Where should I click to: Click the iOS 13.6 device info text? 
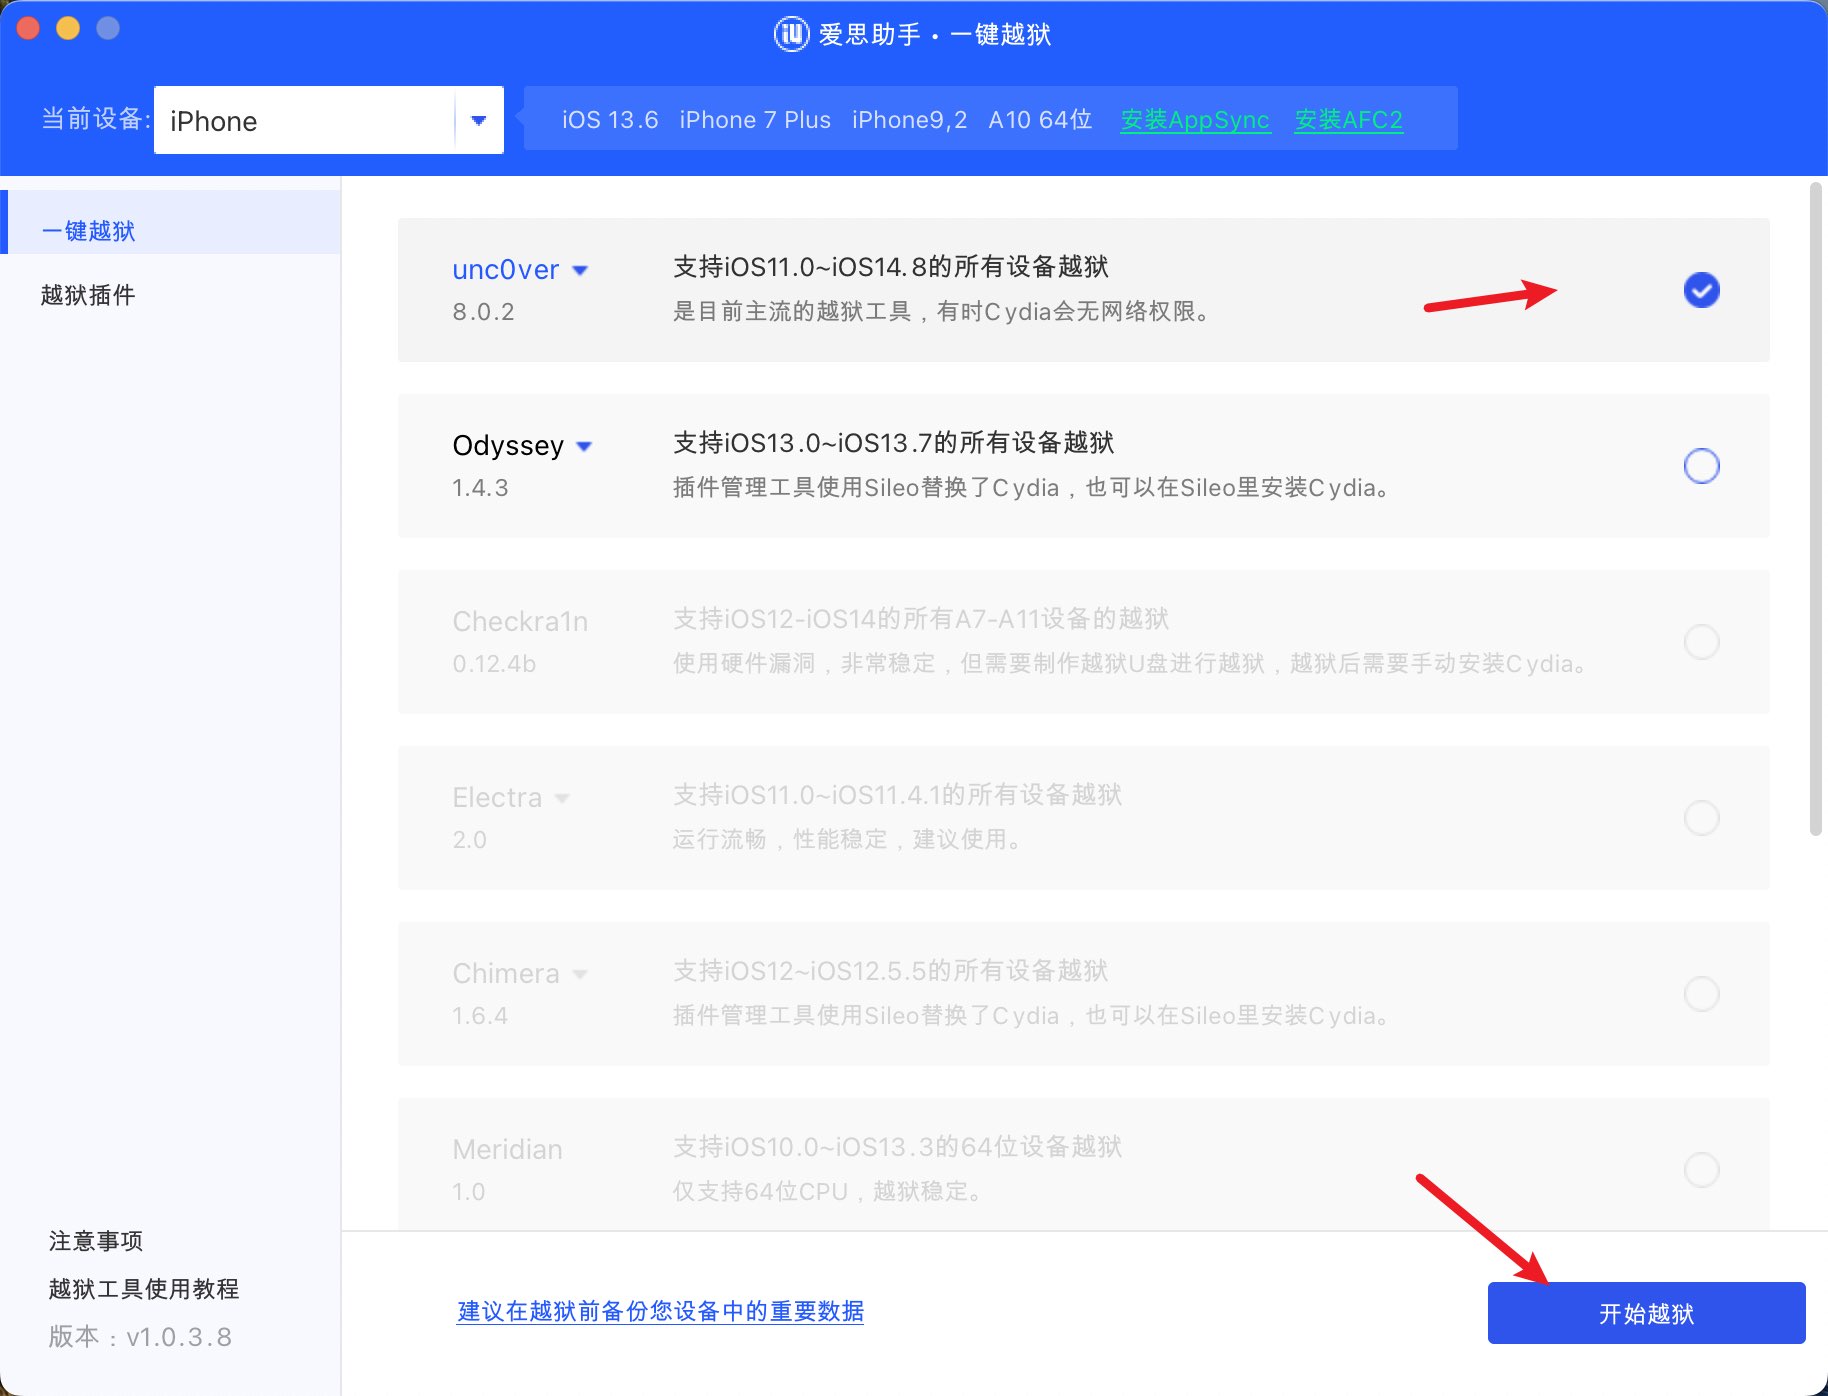point(610,120)
